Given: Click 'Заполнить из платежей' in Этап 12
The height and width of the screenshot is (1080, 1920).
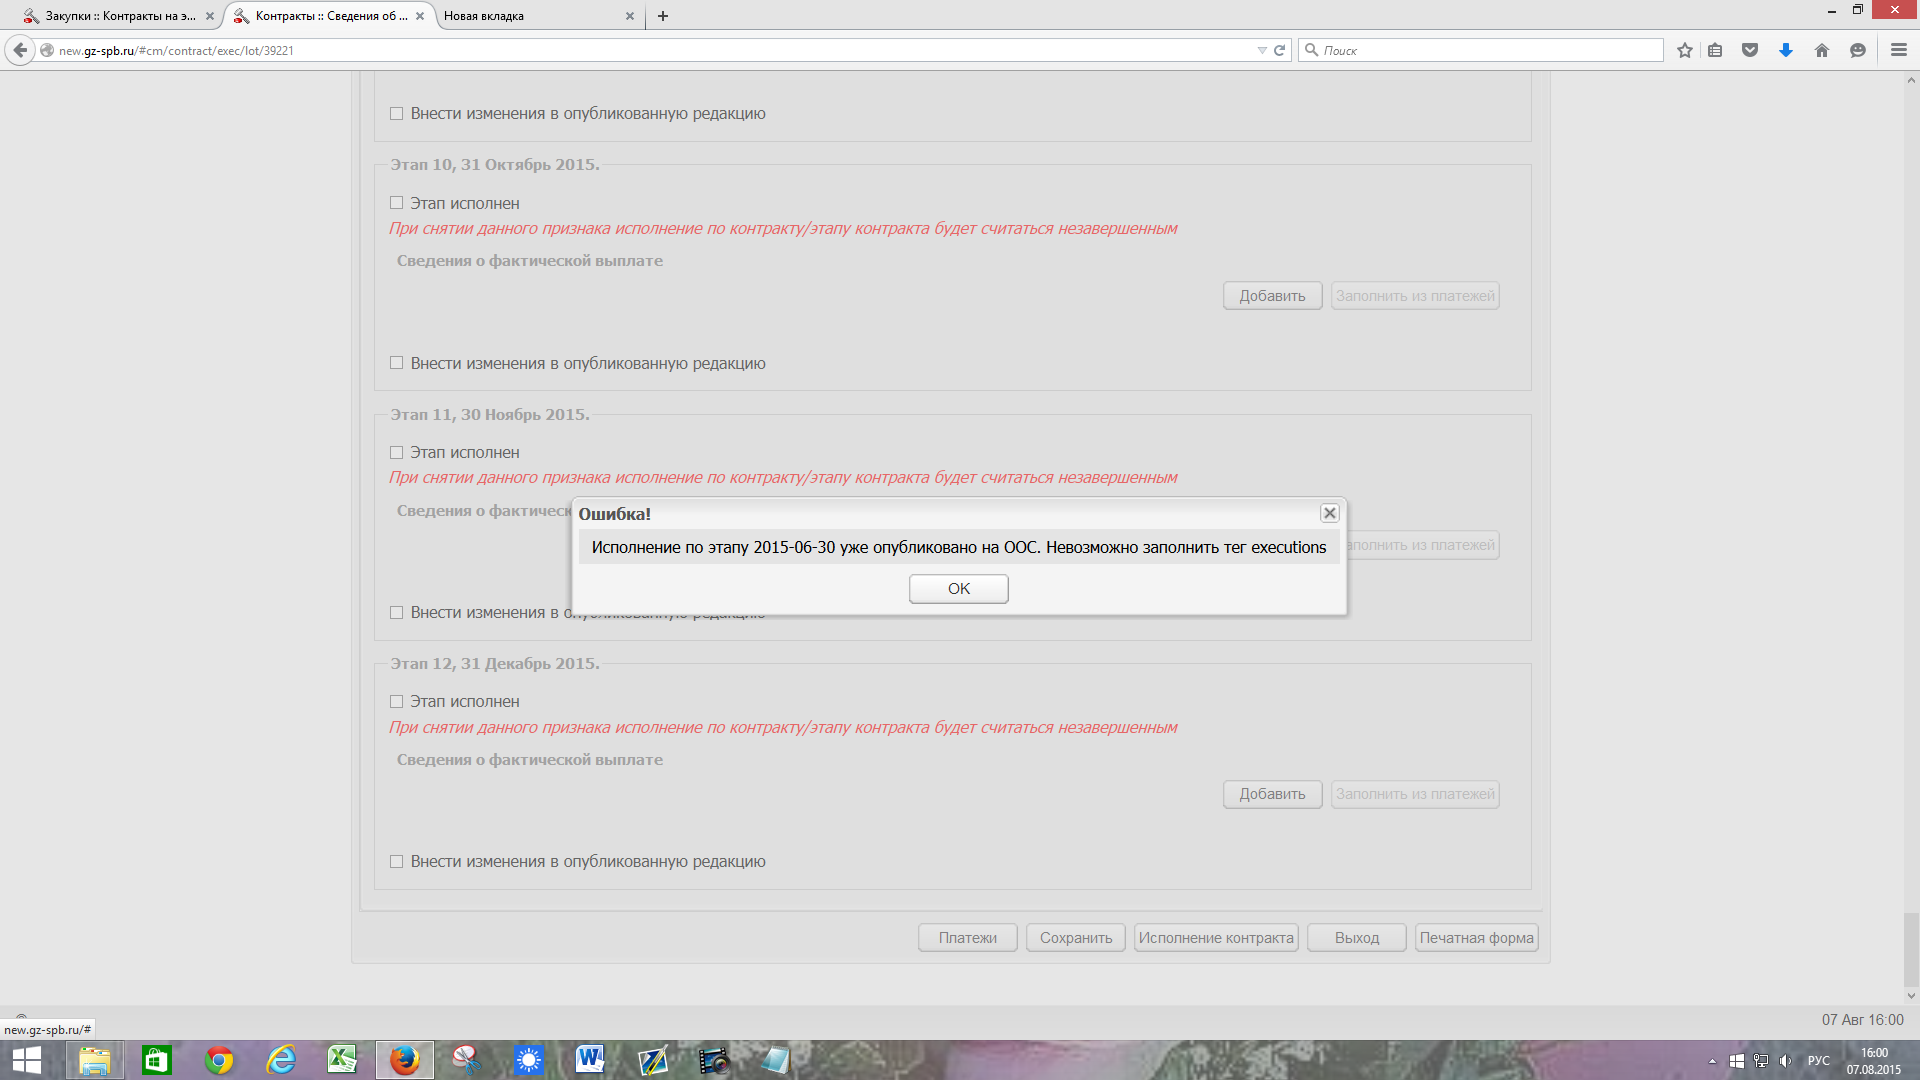Looking at the screenshot, I should (x=1415, y=794).
